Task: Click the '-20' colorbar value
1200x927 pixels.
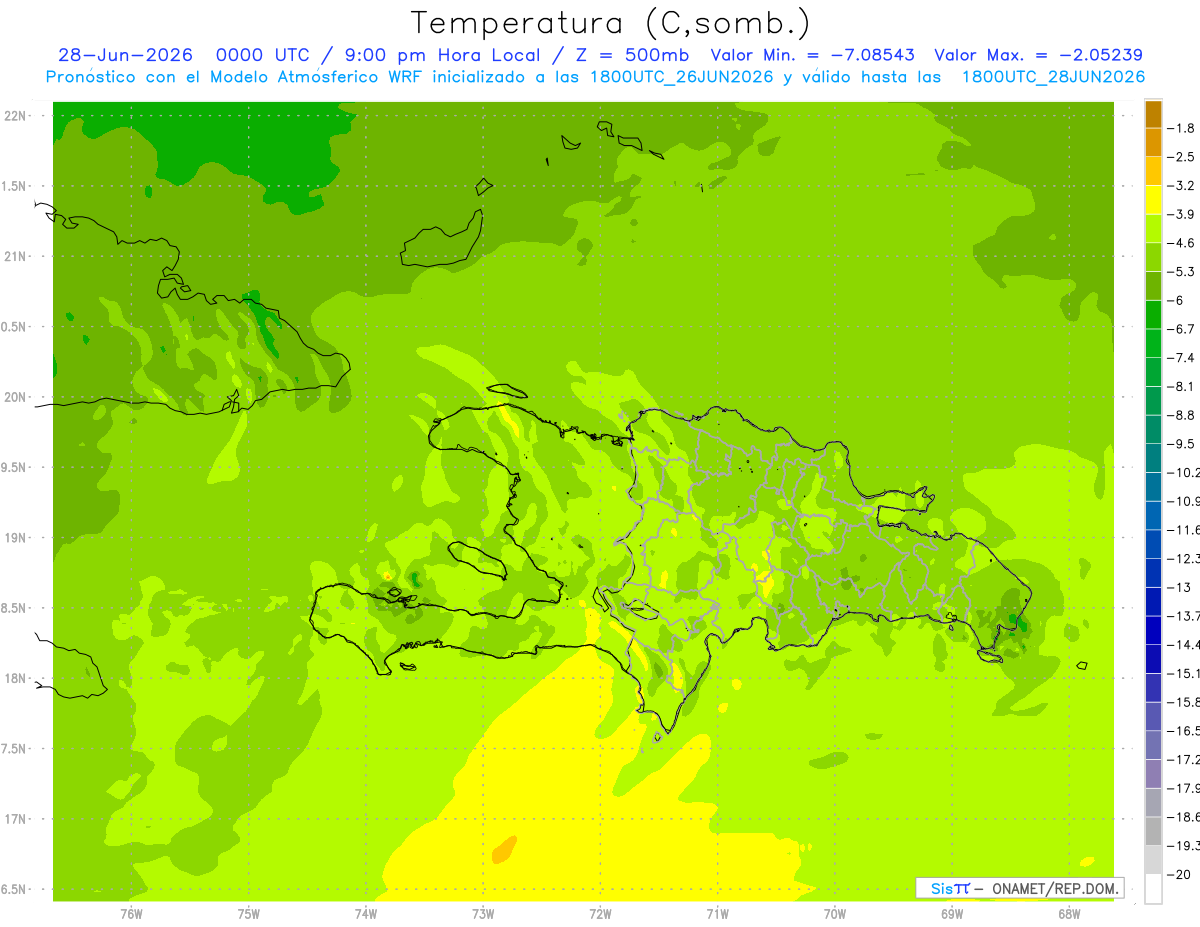Action: pyautogui.click(x=1180, y=874)
